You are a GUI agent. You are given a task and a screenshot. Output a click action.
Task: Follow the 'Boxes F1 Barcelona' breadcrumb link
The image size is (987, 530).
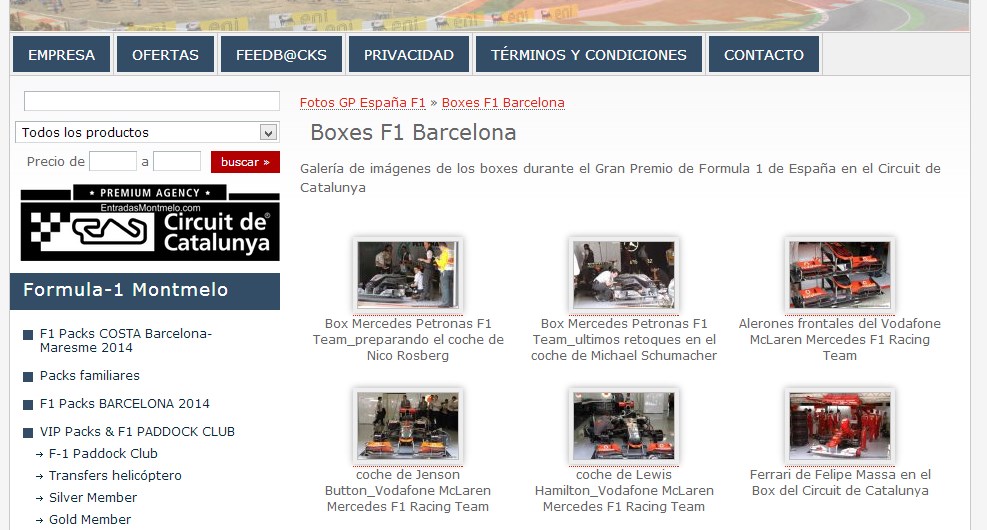click(x=503, y=103)
